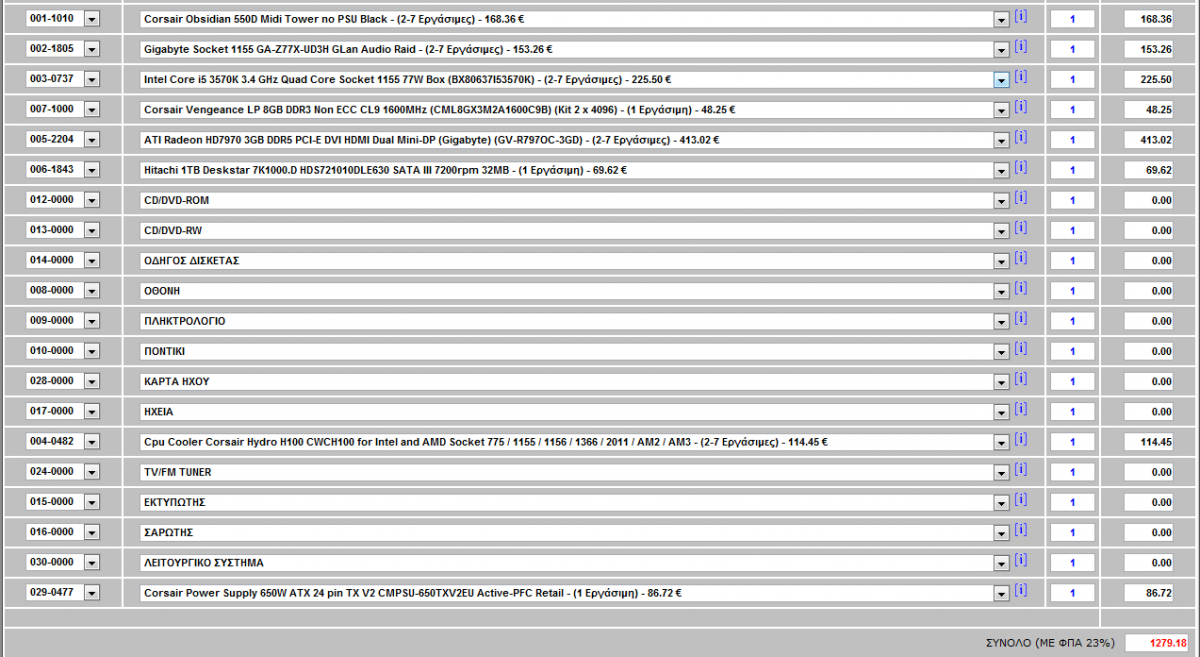Click price field showing 153.26

click(x=1149, y=49)
